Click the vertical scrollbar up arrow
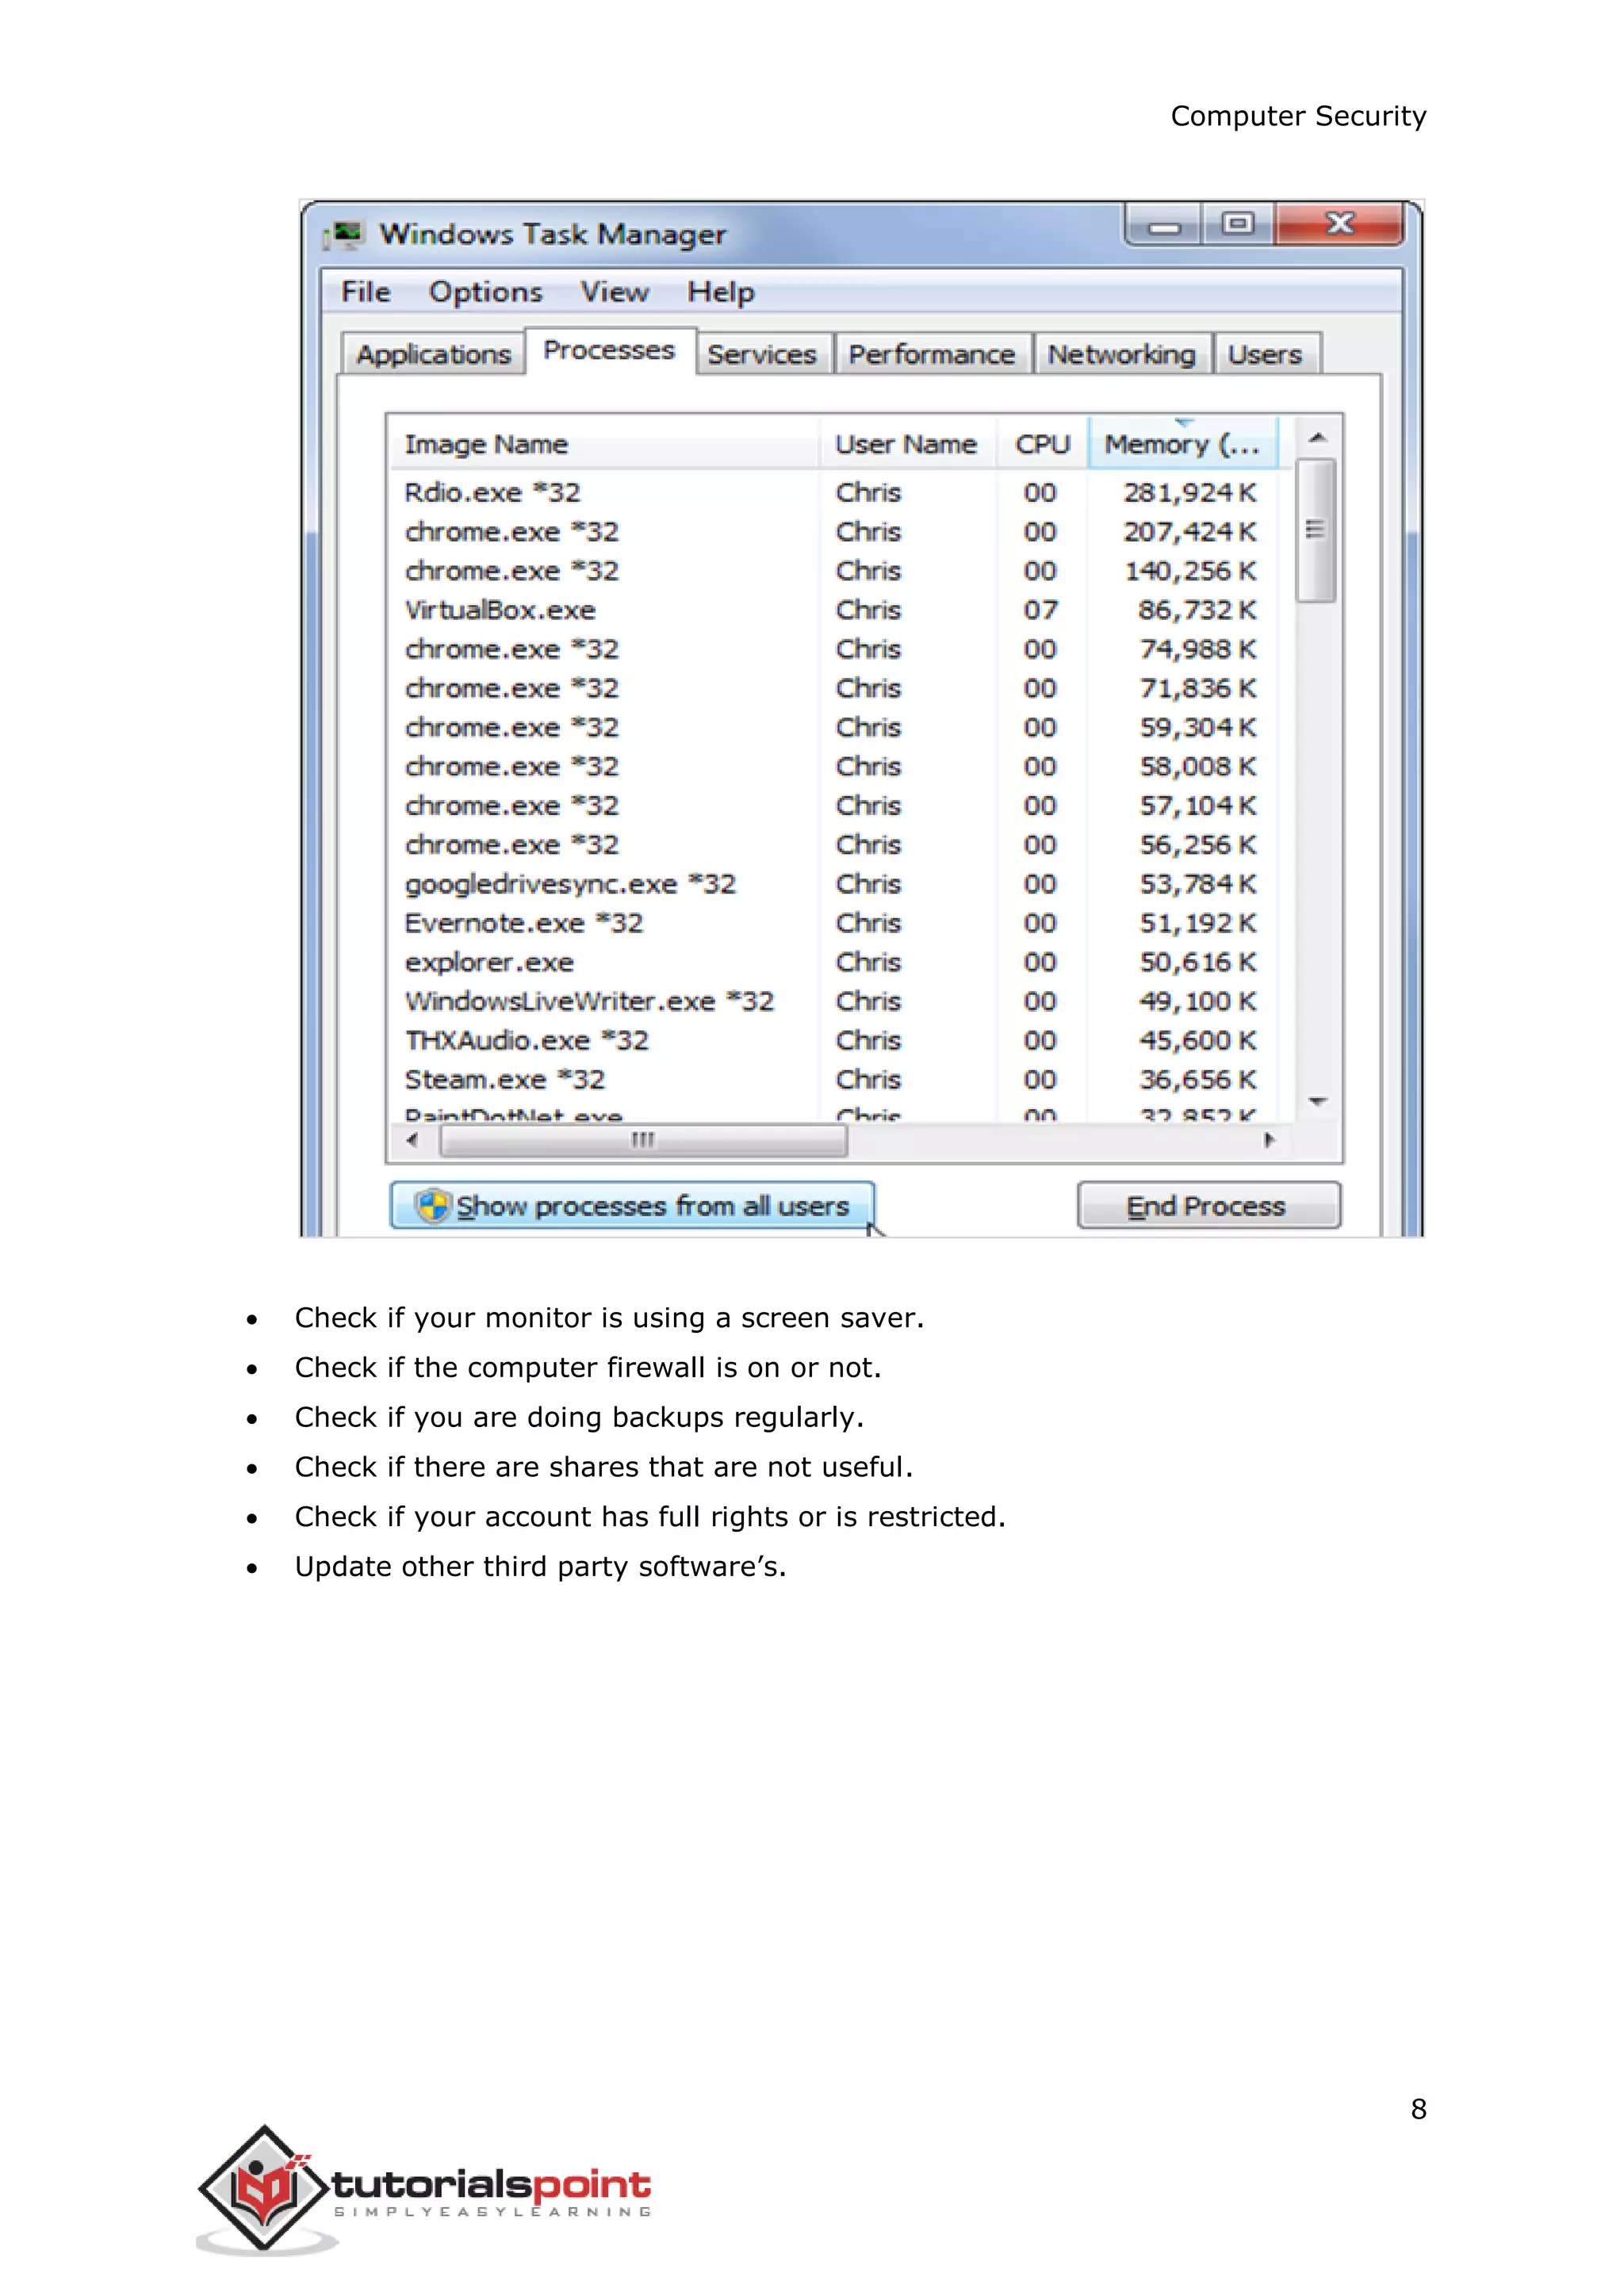Viewport: 1624px width, 2296px height. (x=1317, y=437)
